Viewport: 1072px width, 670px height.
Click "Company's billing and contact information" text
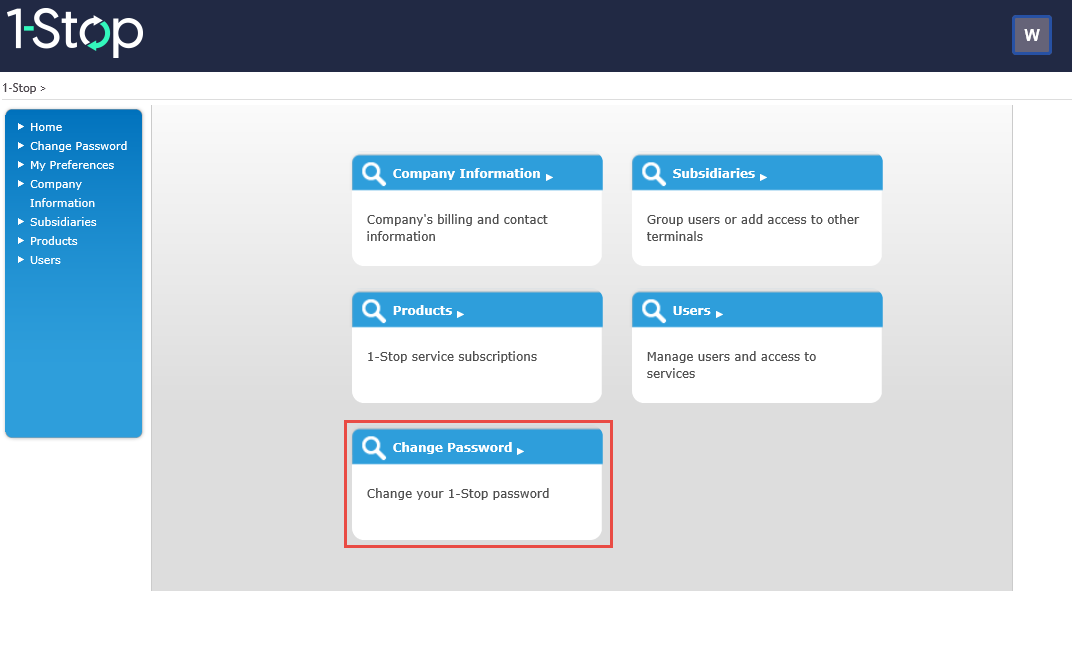pos(457,228)
